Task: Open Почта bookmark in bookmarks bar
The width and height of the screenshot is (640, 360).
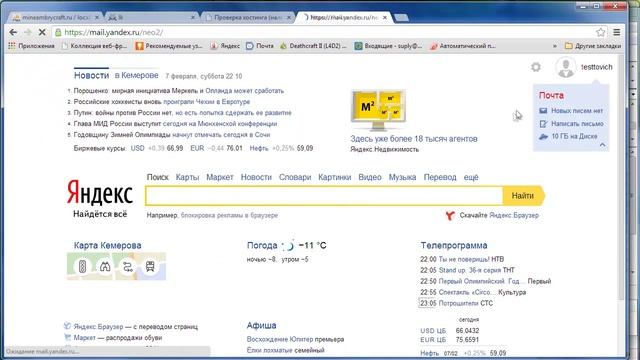Action: (x=260, y=46)
